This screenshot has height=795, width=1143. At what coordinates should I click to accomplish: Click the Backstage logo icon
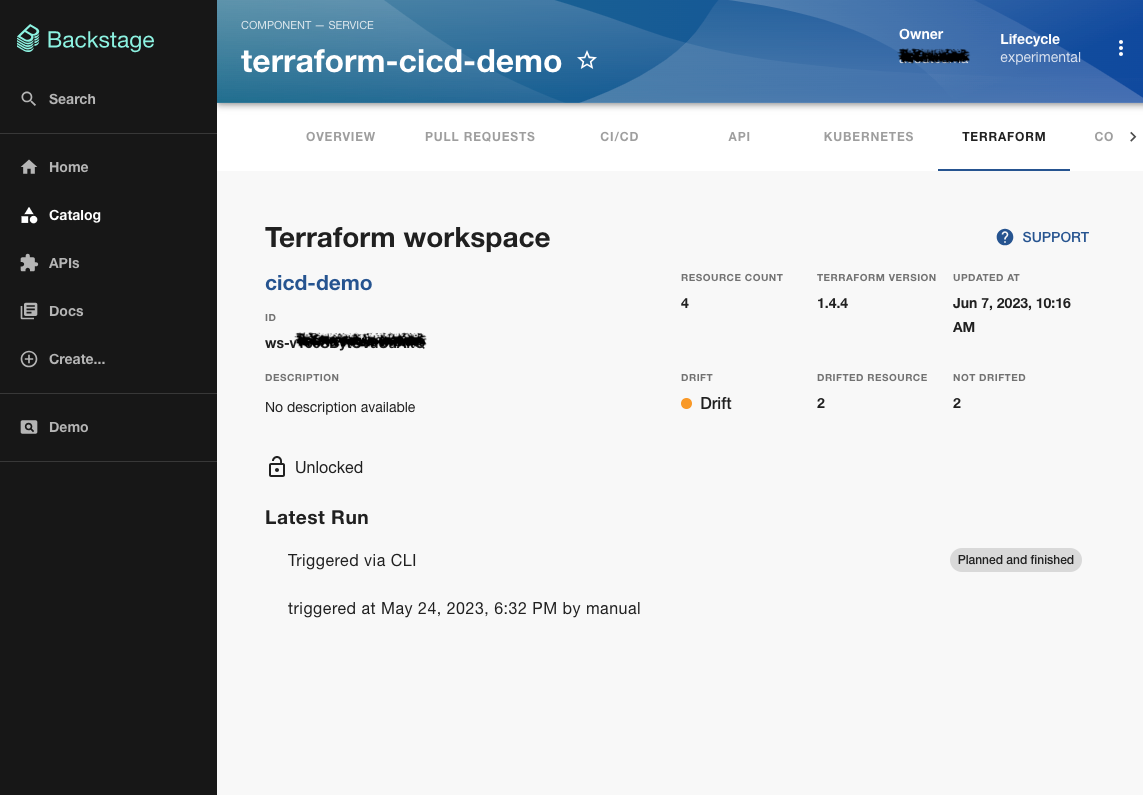pos(28,39)
